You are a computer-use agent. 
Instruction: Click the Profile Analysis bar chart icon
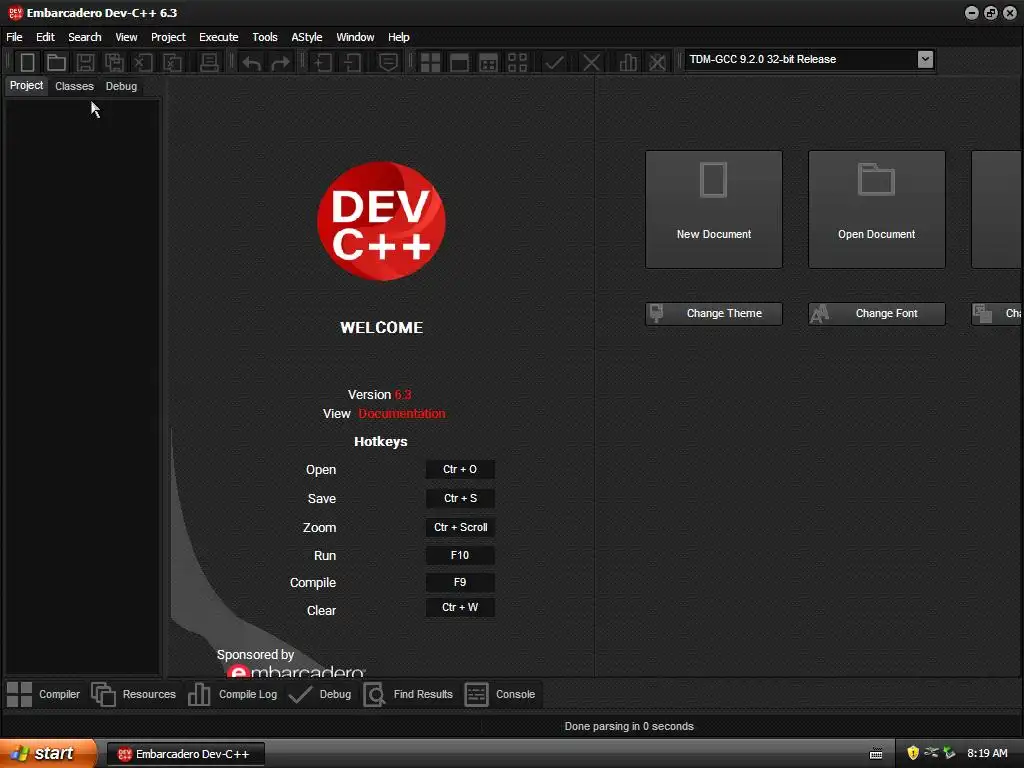[628, 62]
